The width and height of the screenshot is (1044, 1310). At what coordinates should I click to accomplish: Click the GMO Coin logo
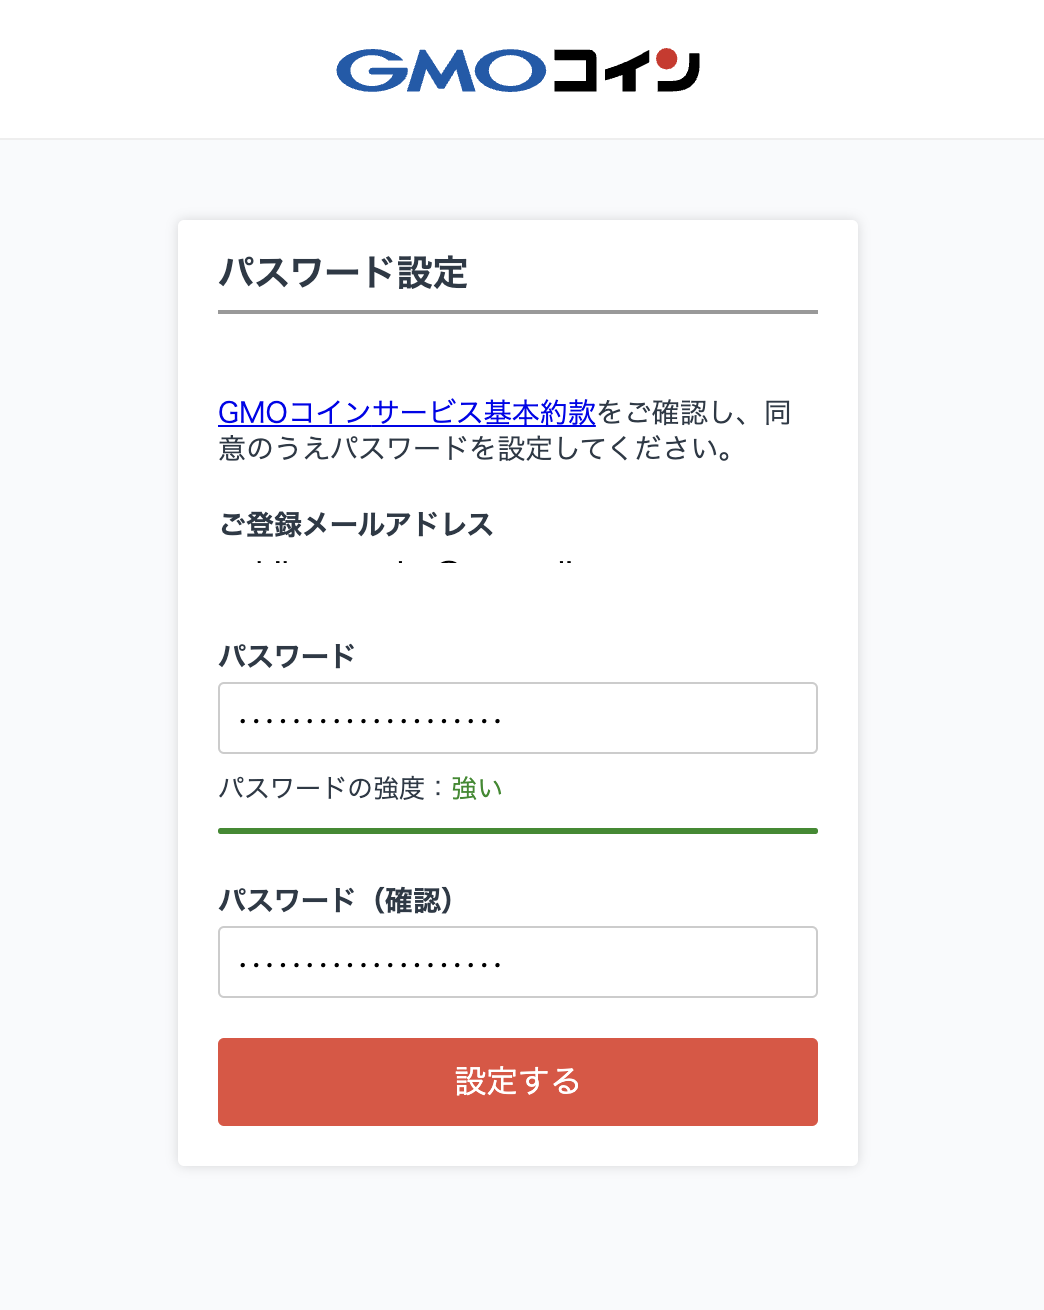[x=518, y=70]
